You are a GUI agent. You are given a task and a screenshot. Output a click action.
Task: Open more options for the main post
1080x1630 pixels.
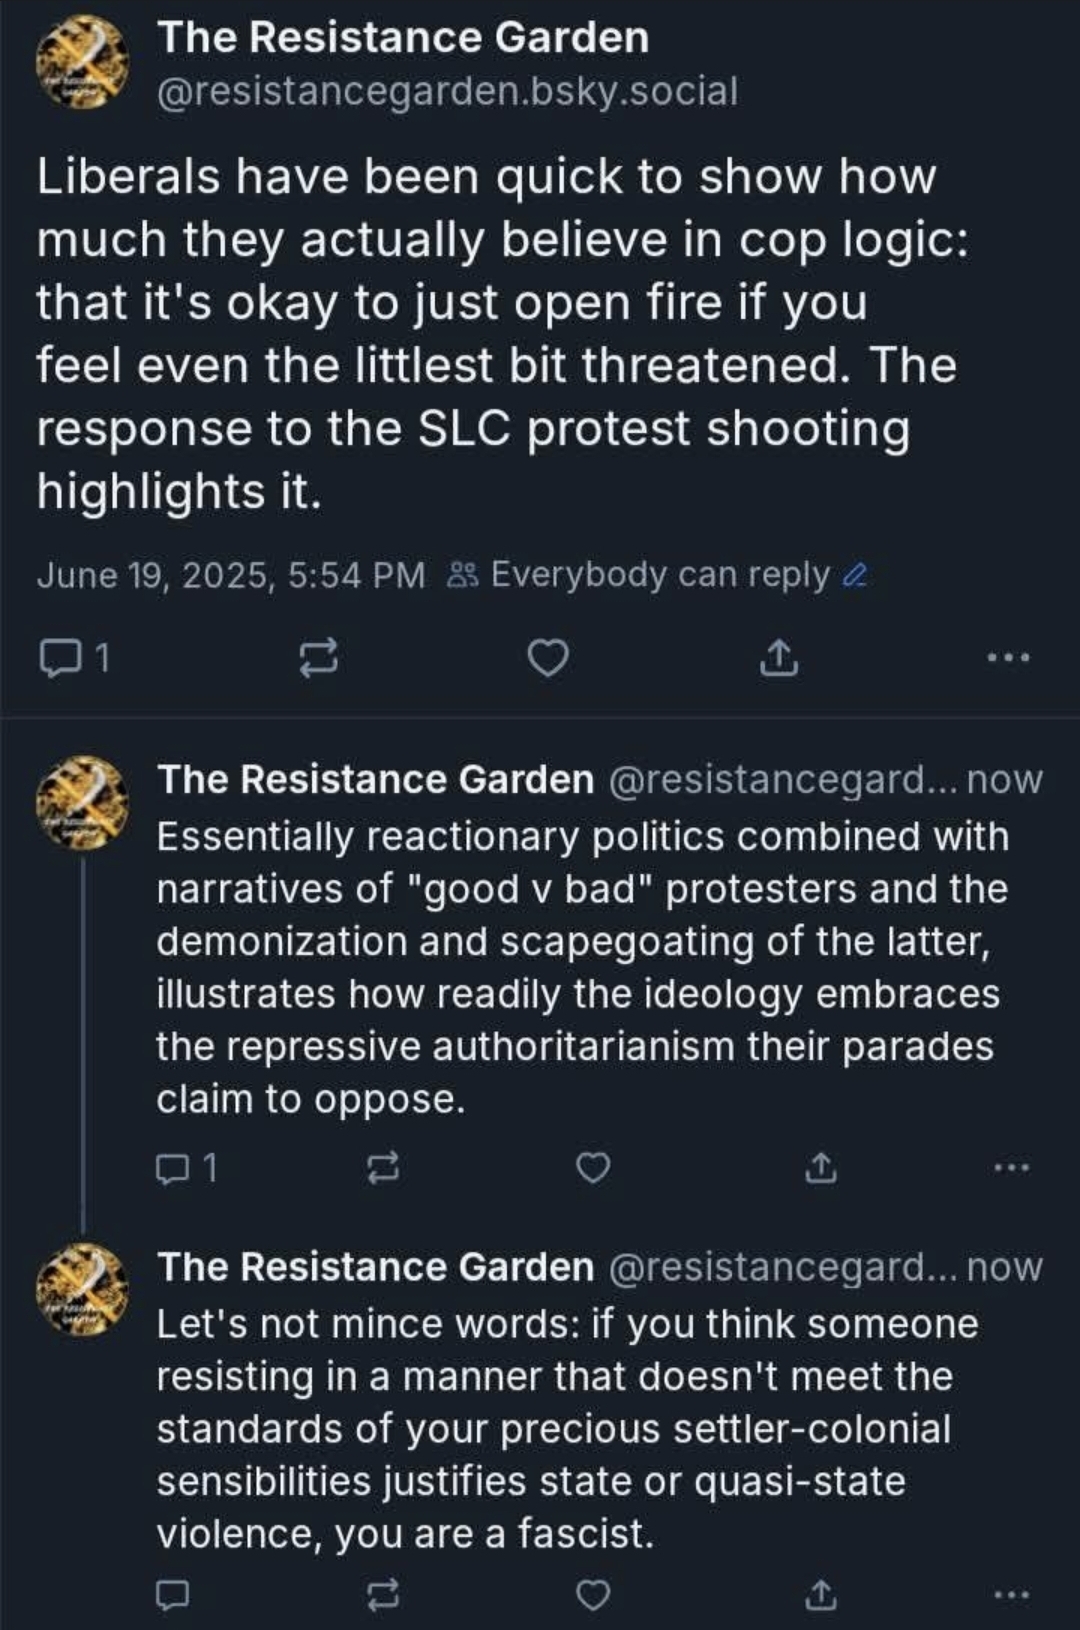click(1007, 657)
